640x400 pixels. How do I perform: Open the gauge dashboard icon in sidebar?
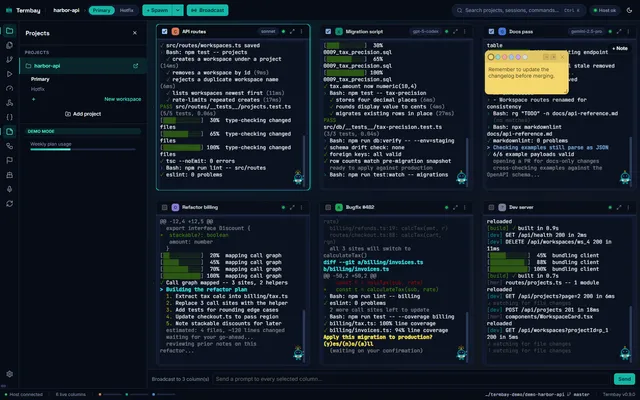point(9,88)
